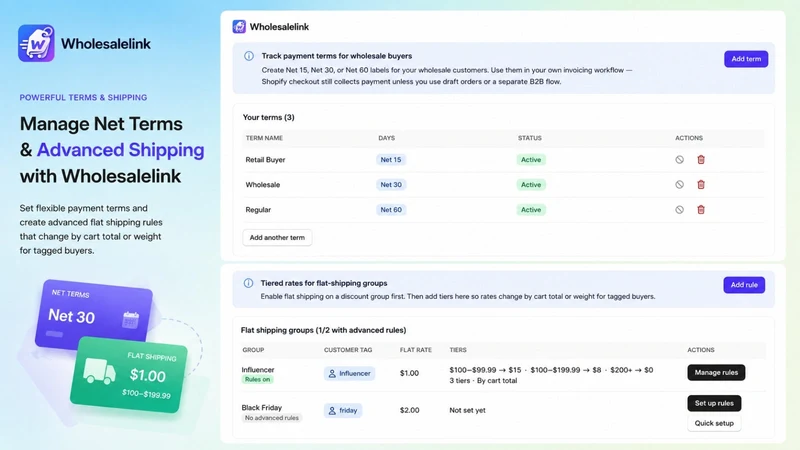Image resolution: width=800 pixels, height=450 pixels.
Task: Disable the Wholesale term
Action: pyautogui.click(x=679, y=185)
